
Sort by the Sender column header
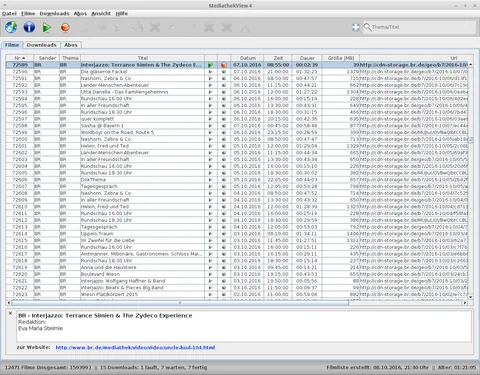(x=47, y=58)
